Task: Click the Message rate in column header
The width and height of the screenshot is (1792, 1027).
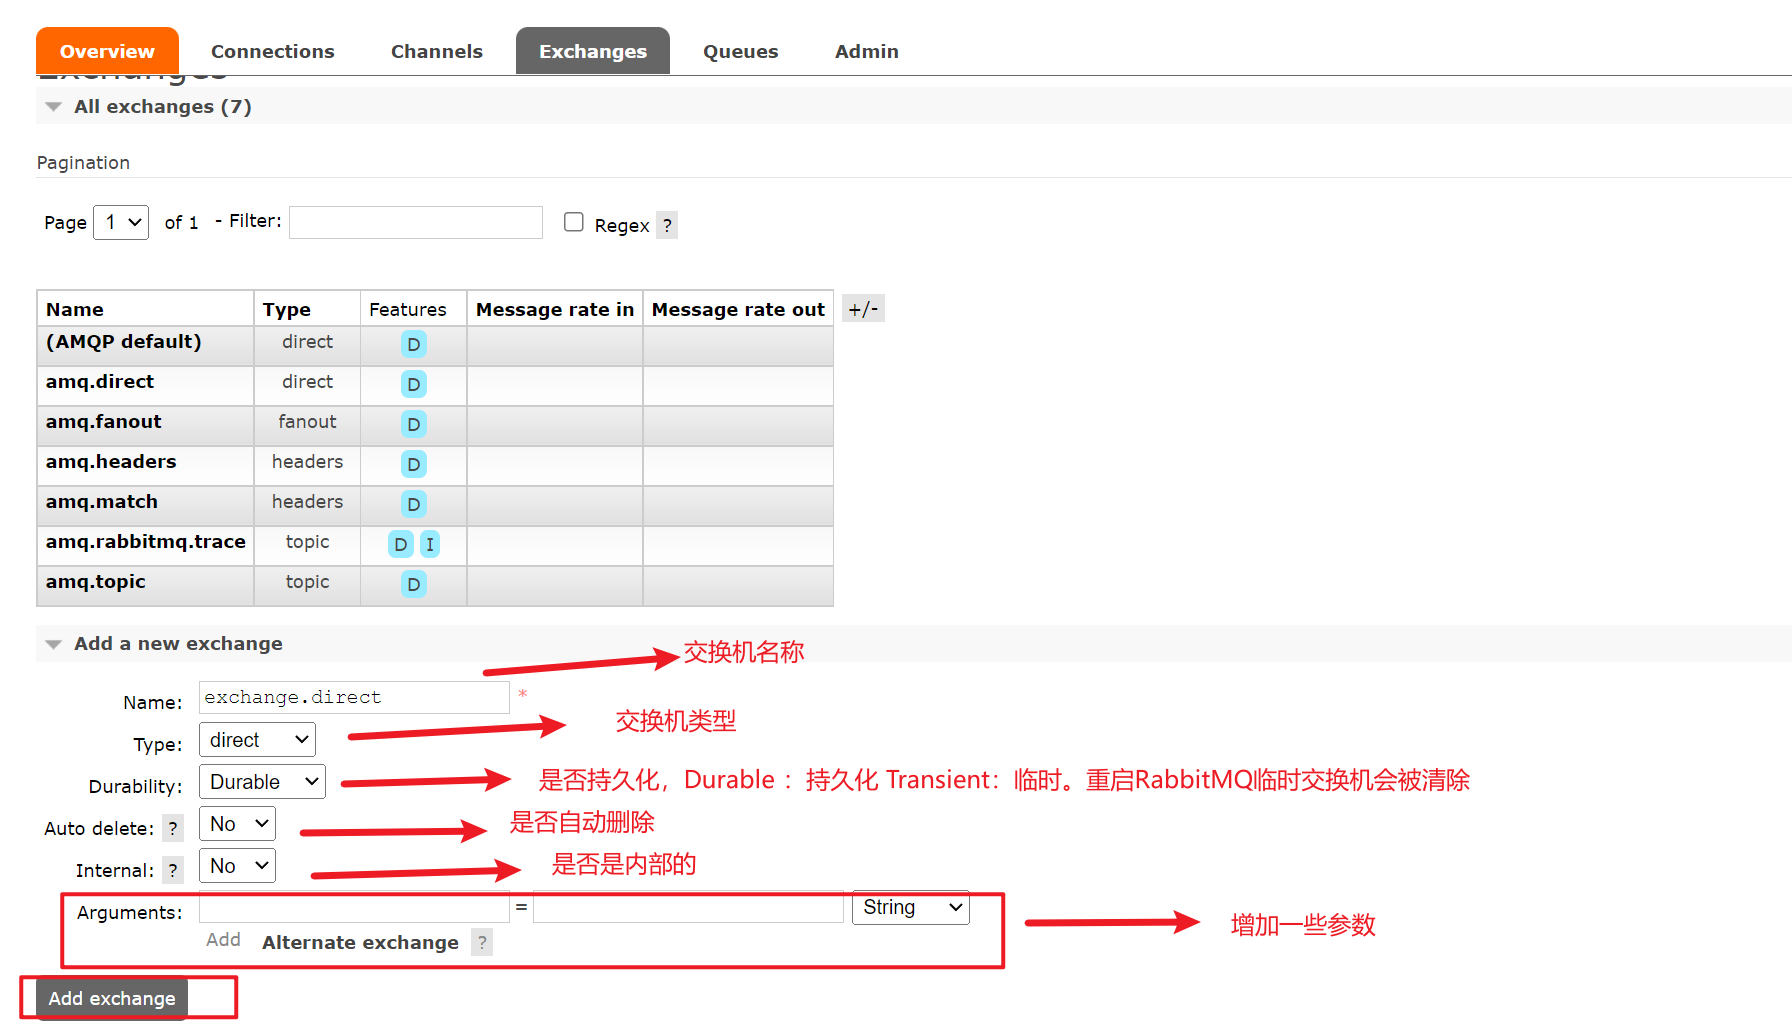Action: pos(555,309)
